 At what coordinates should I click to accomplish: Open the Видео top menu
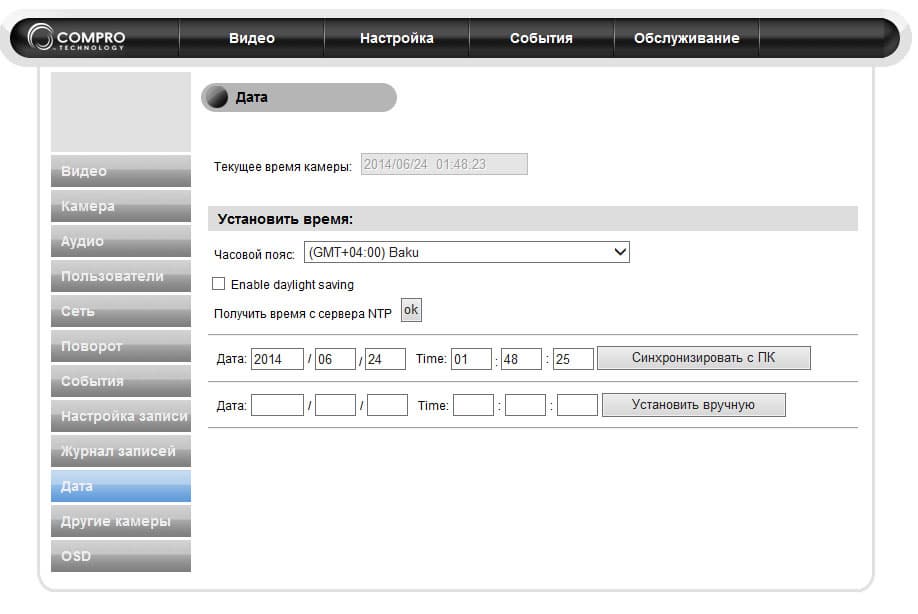coord(252,38)
